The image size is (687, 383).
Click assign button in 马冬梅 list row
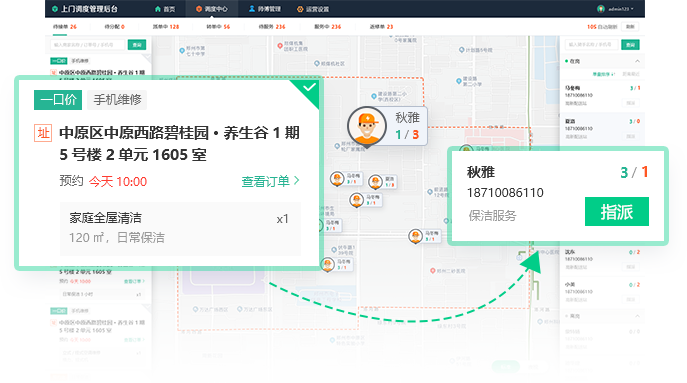click(630, 103)
